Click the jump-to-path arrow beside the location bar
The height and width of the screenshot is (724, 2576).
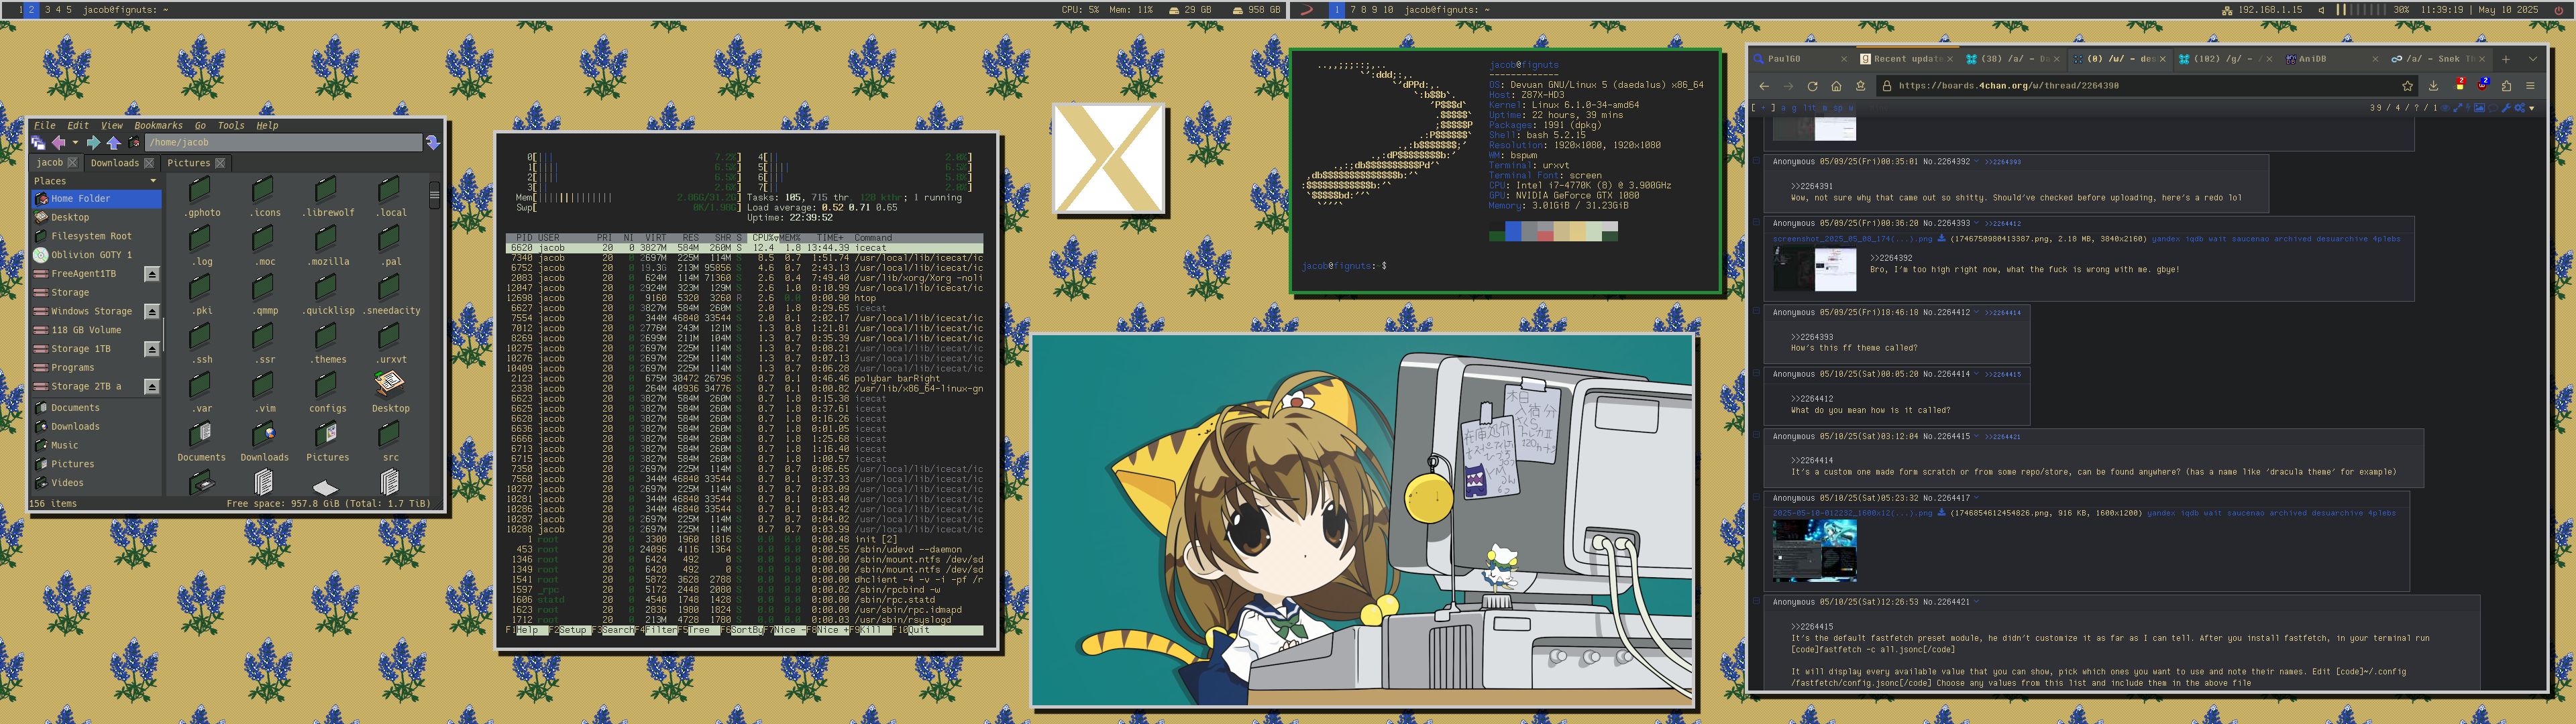point(433,143)
